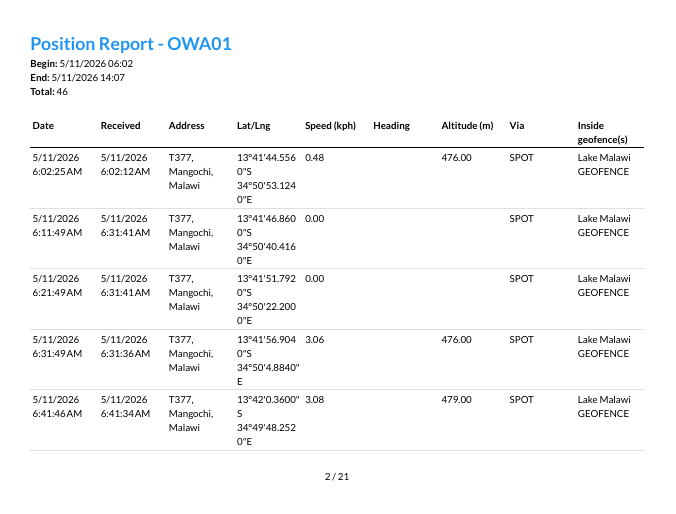Select the received cell 6:02:12 AM
The height and width of the screenshot is (514, 676).
pyautogui.click(x=125, y=164)
